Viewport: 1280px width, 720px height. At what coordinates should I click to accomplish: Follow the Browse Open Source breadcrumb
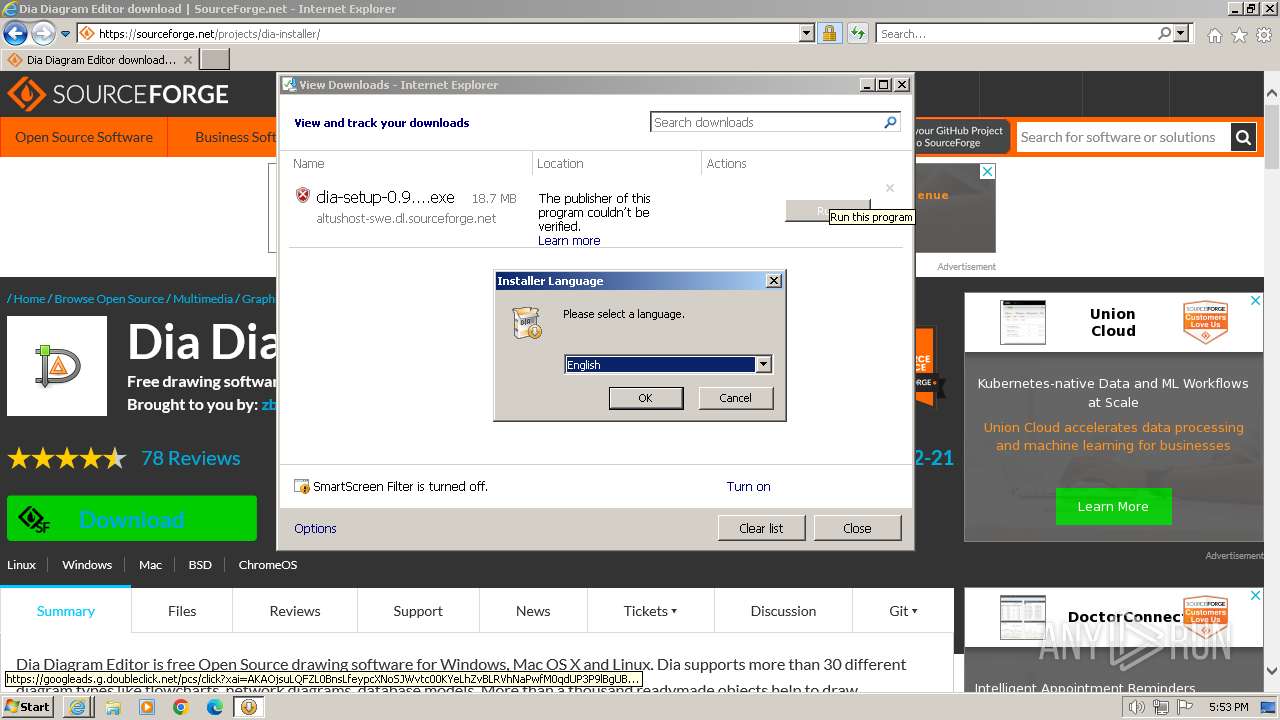[x=109, y=299]
